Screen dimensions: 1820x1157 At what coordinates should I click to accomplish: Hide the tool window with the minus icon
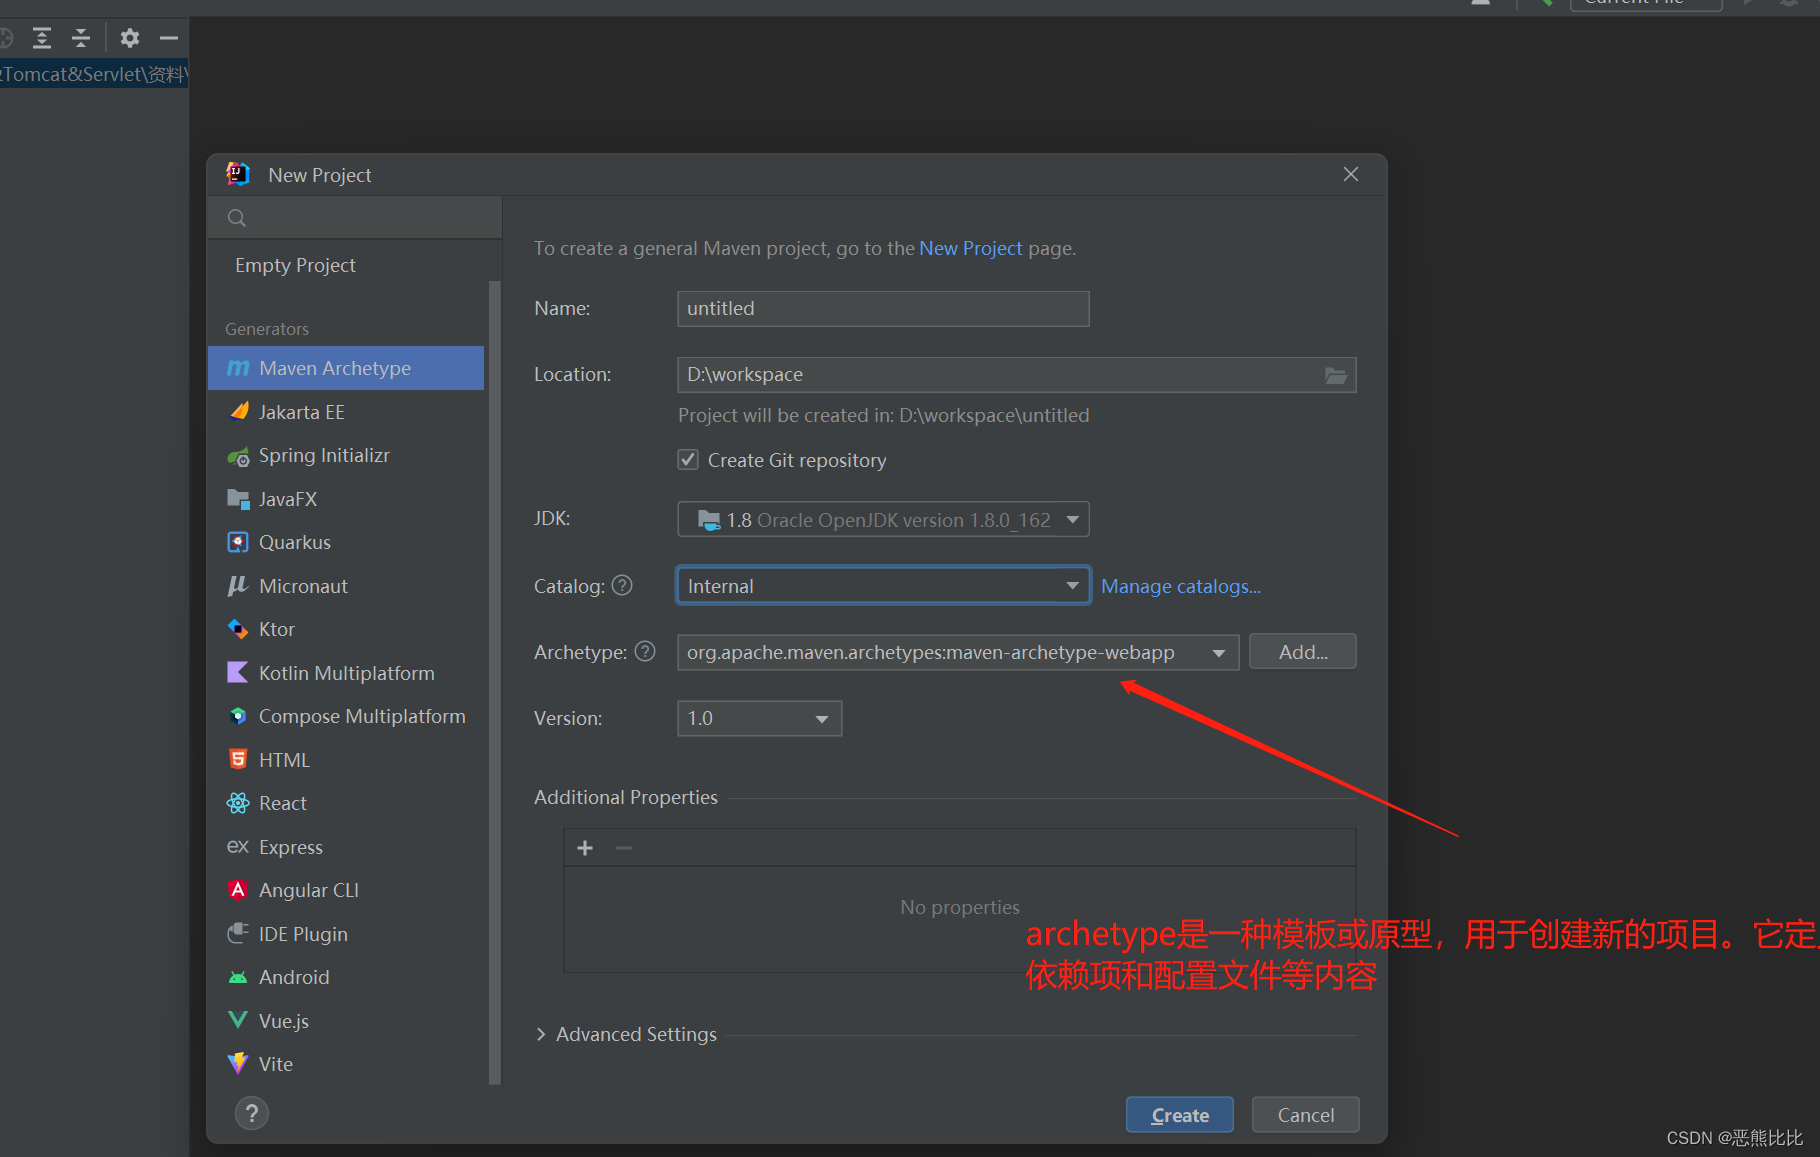tap(169, 38)
